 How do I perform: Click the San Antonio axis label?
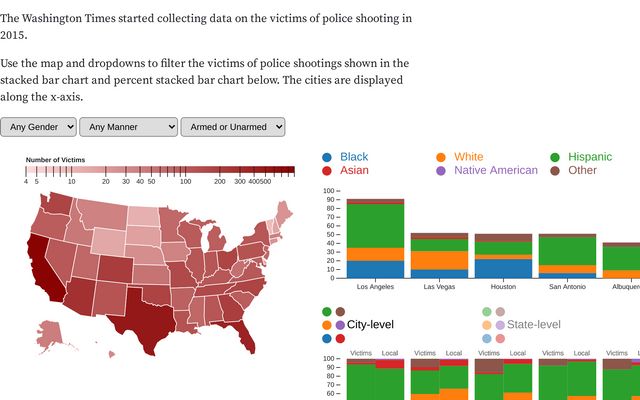point(567,287)
